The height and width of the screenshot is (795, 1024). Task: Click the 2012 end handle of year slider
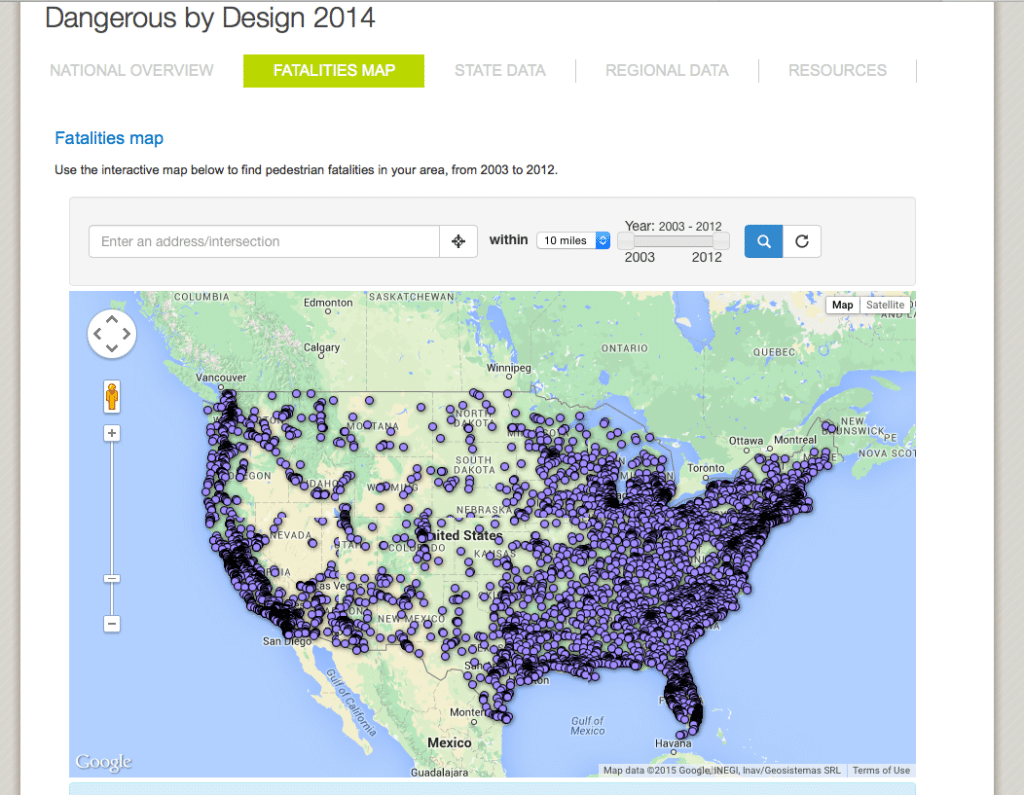[x=721, y=241]
